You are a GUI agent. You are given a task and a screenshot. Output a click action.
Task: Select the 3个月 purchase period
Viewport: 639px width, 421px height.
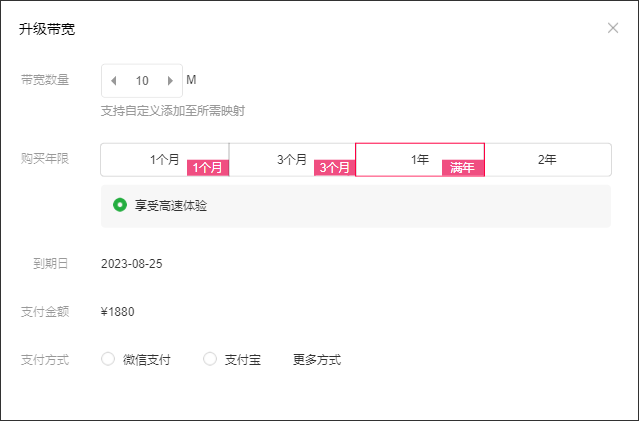291,159
